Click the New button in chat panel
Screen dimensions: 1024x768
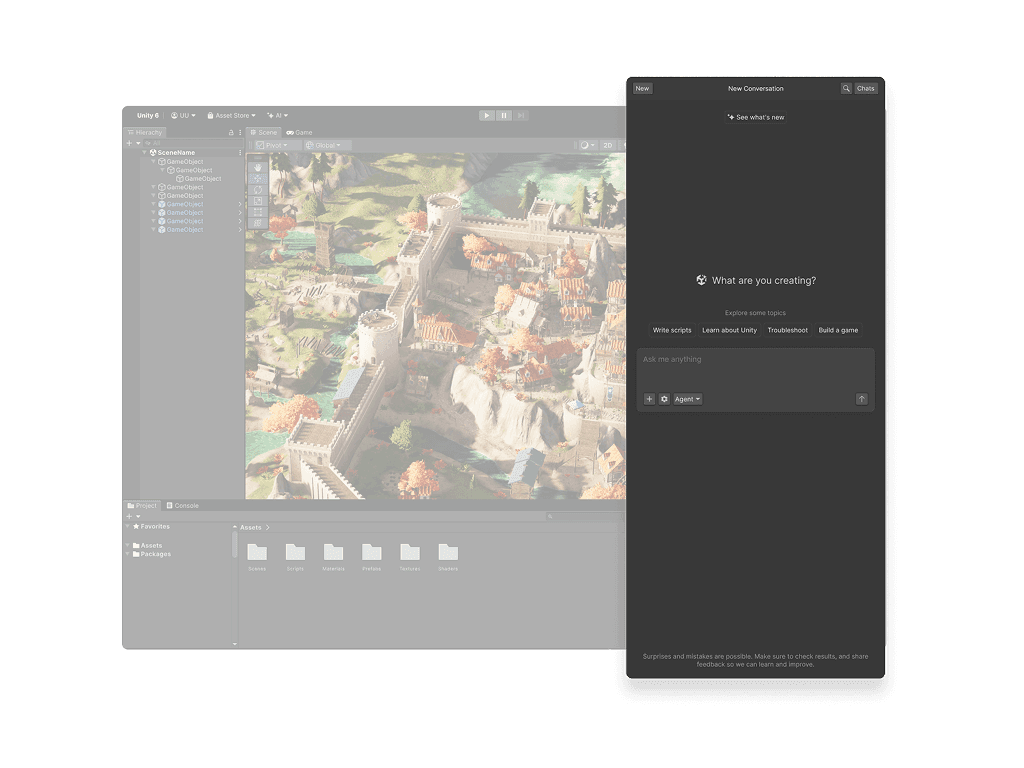click(643, 88)
